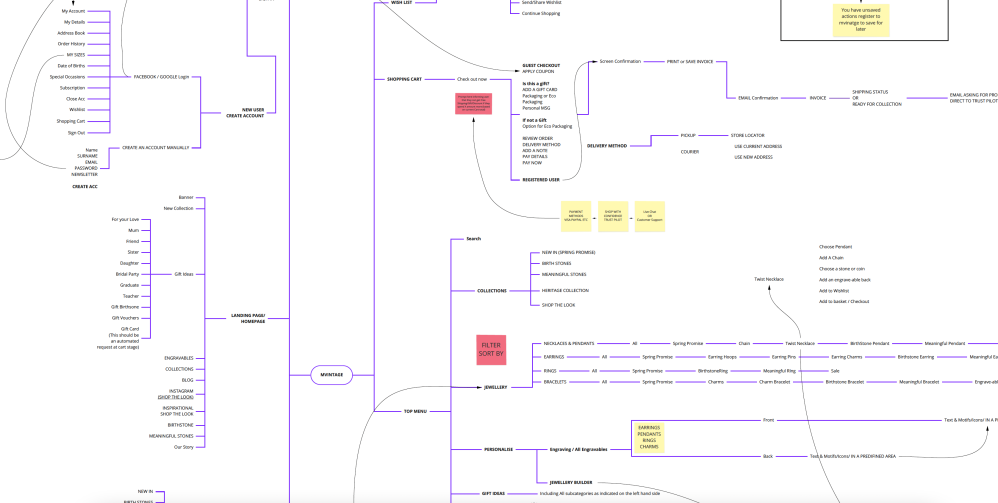
Task: Select the Order History item
Action: [x=71, y=43]
